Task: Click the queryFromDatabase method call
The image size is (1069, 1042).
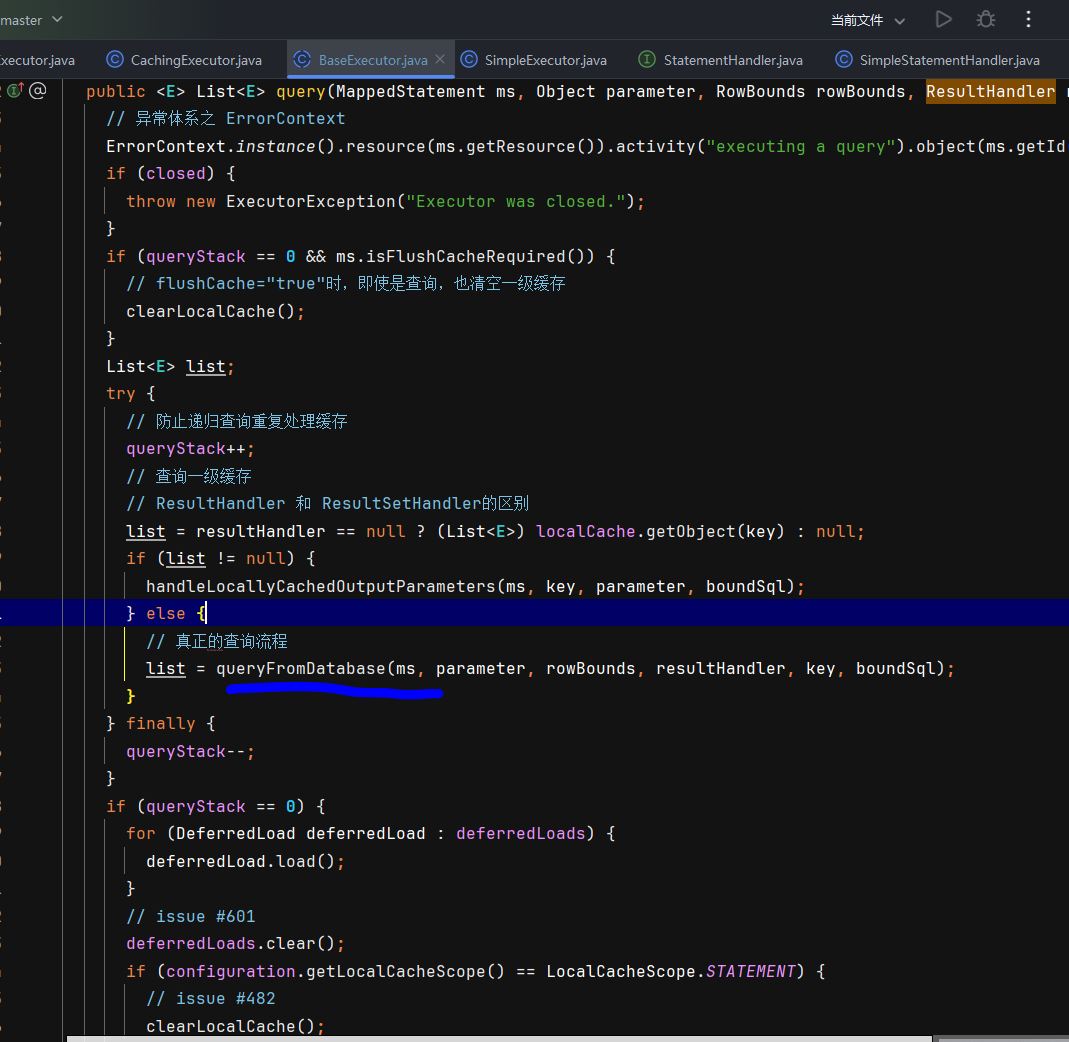Action: pos(301,669)
